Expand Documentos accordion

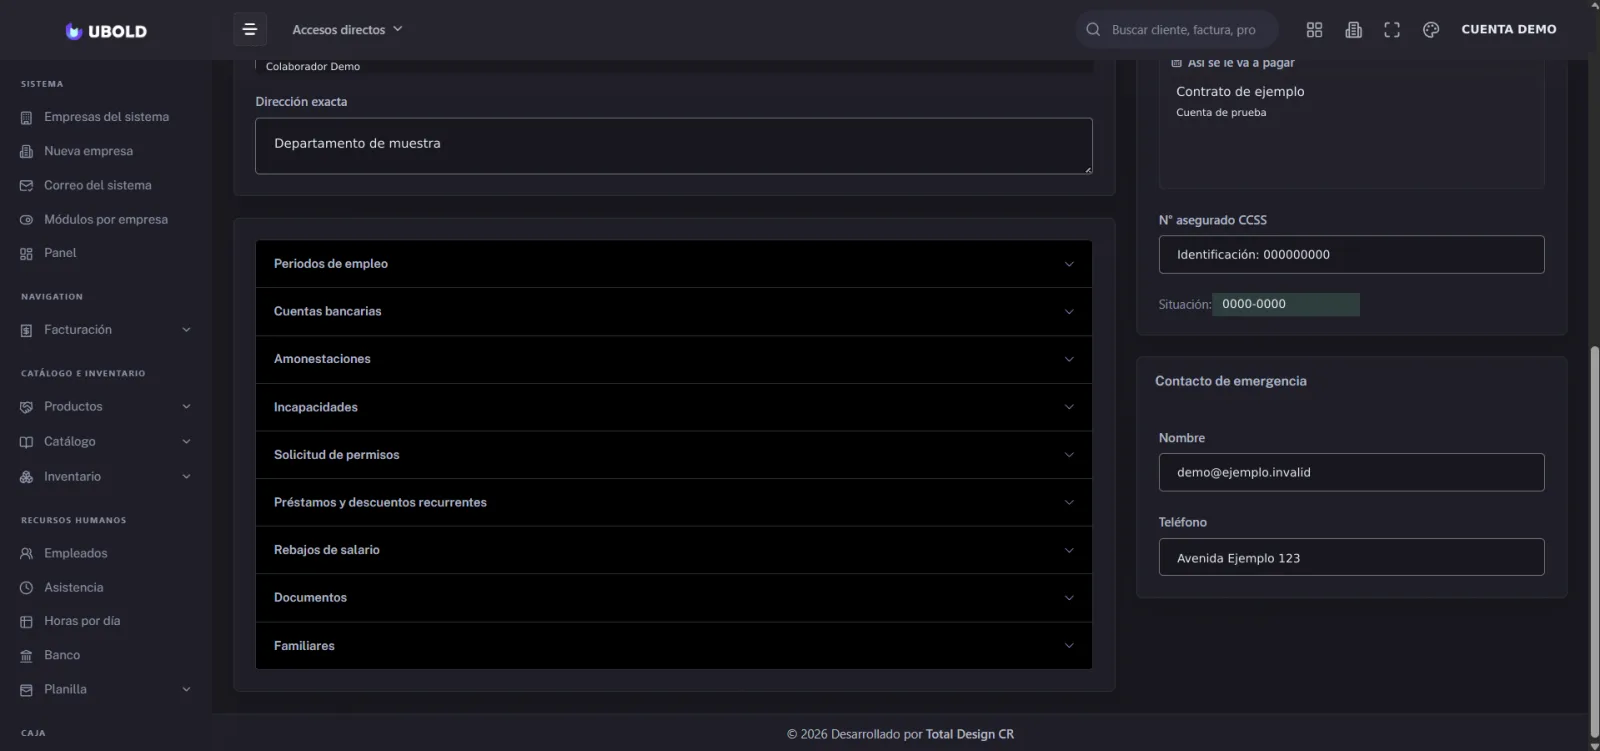pos(673,598)
